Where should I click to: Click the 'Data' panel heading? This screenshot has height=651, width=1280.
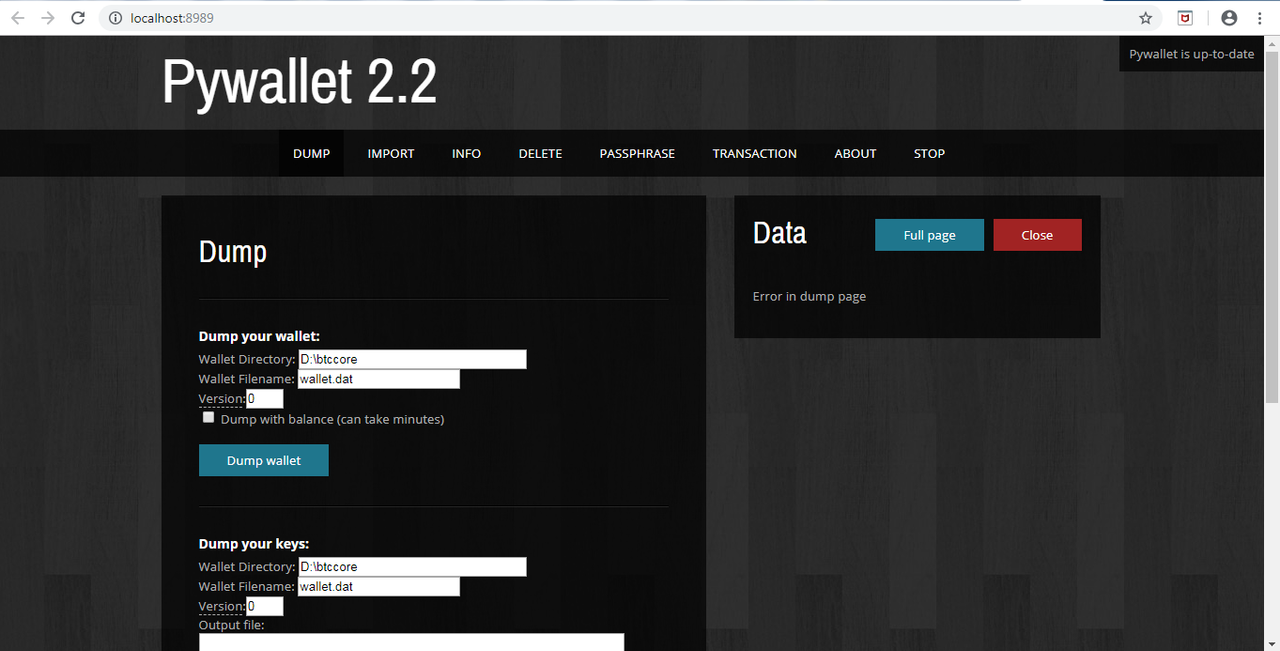(780, 233)
